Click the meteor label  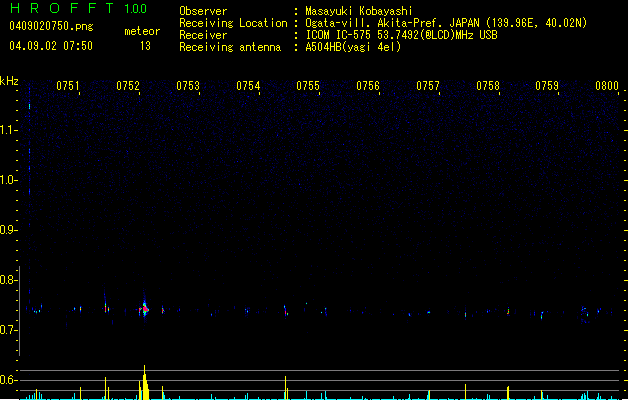tap(142, 31)
